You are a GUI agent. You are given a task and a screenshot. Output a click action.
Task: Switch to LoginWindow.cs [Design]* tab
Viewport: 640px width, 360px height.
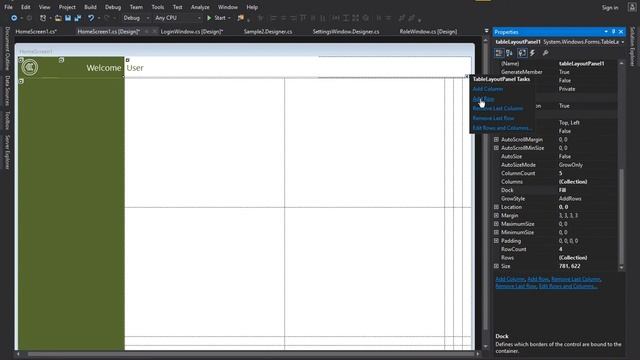point(192,31)
